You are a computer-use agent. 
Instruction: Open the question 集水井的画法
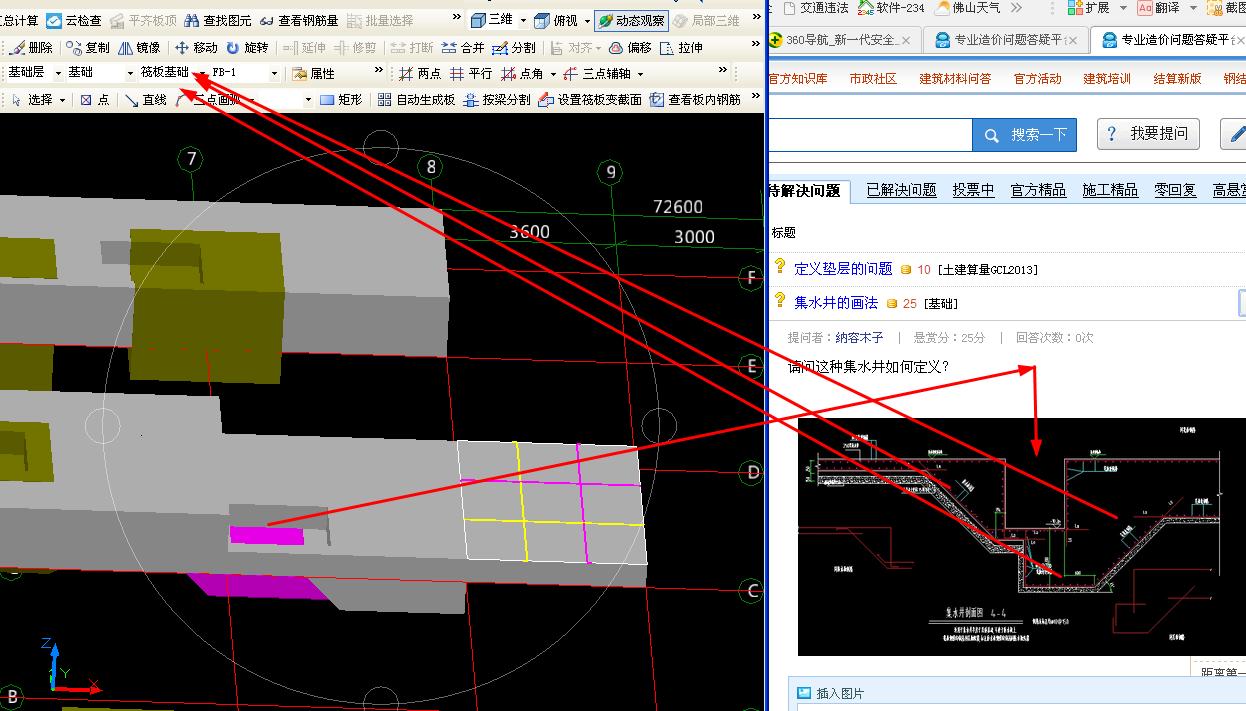(x=836, y=302)
